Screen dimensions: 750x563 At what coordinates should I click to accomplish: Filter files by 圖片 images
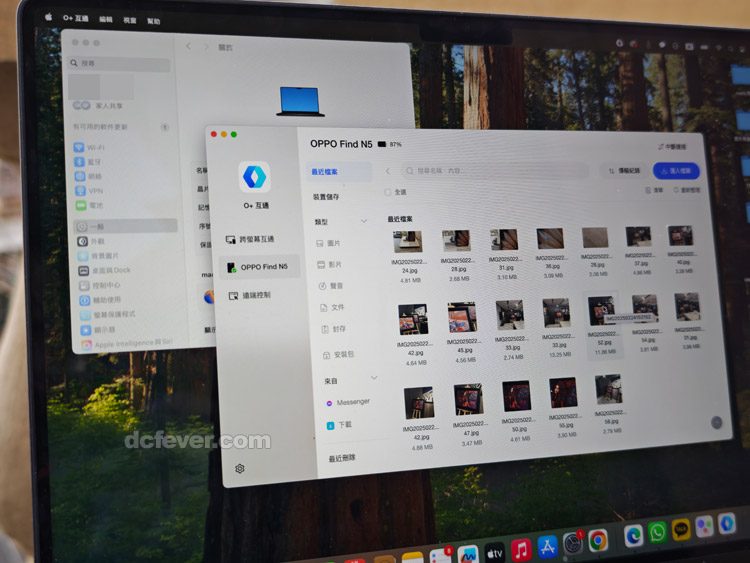329,243
